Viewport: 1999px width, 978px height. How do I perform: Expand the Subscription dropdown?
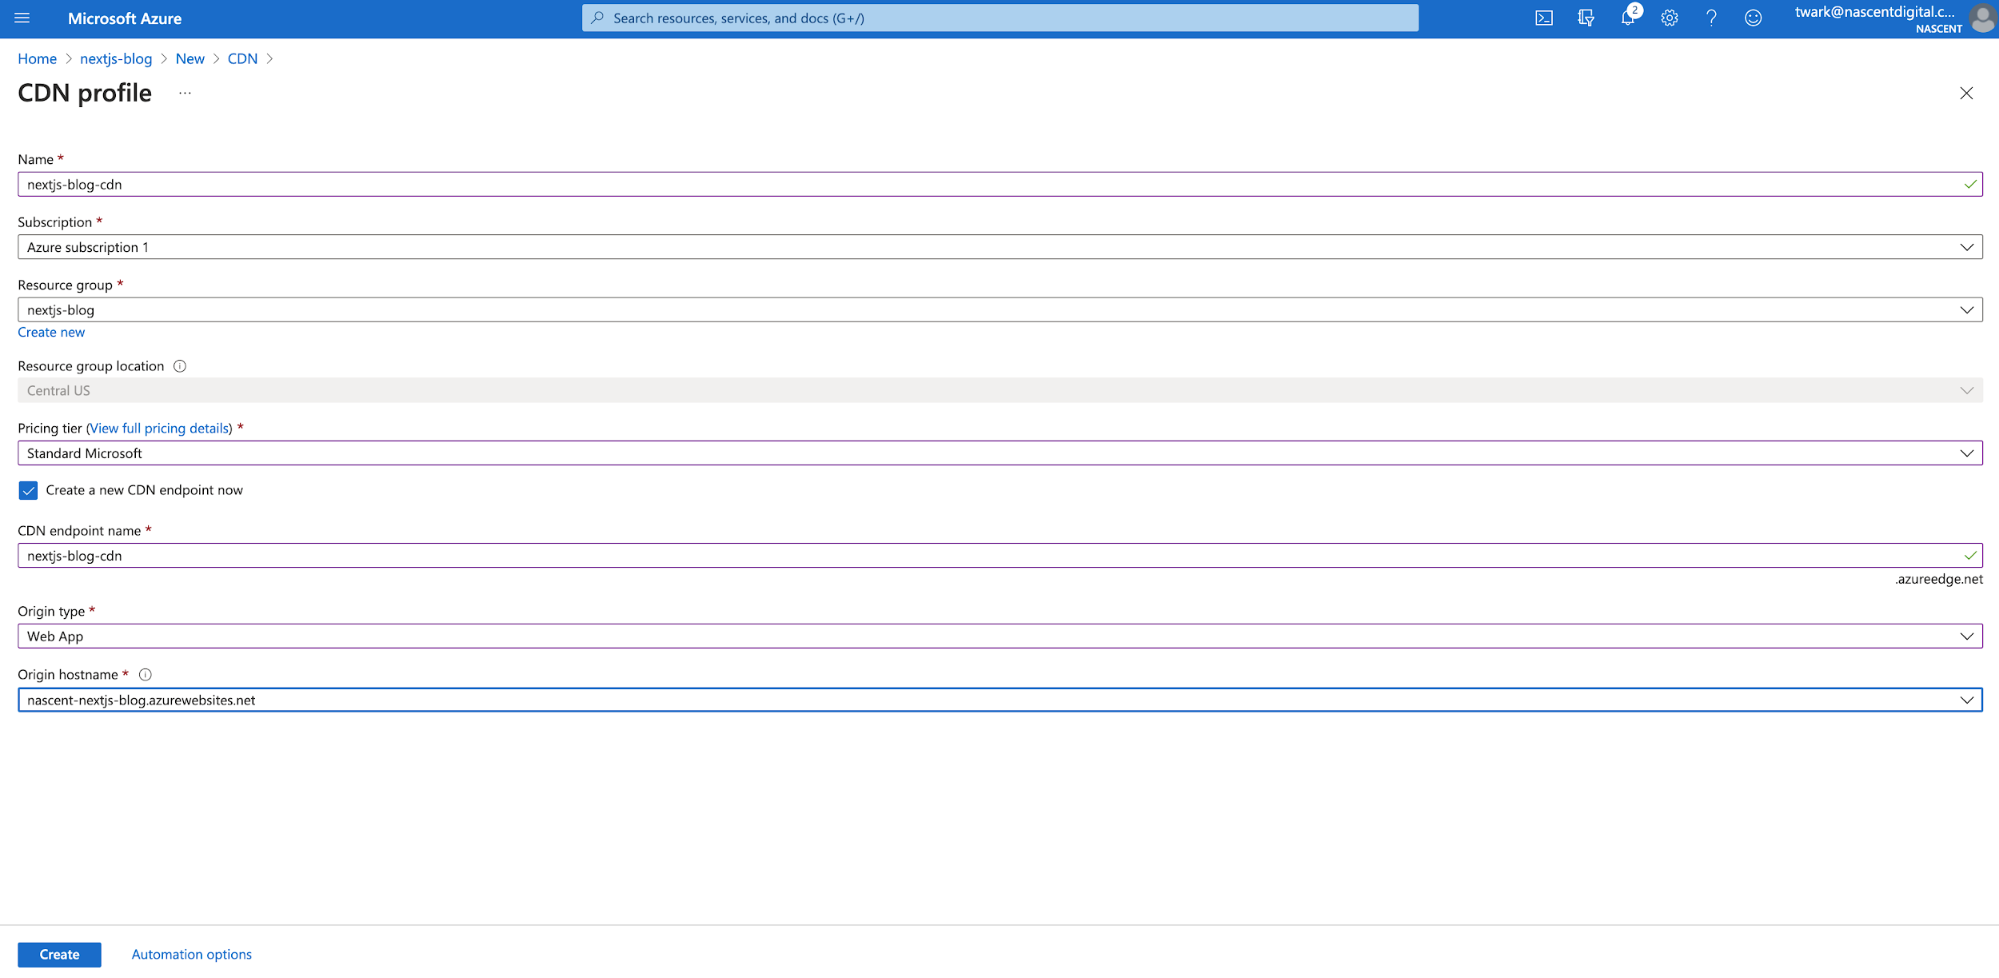pos(1000,247)
